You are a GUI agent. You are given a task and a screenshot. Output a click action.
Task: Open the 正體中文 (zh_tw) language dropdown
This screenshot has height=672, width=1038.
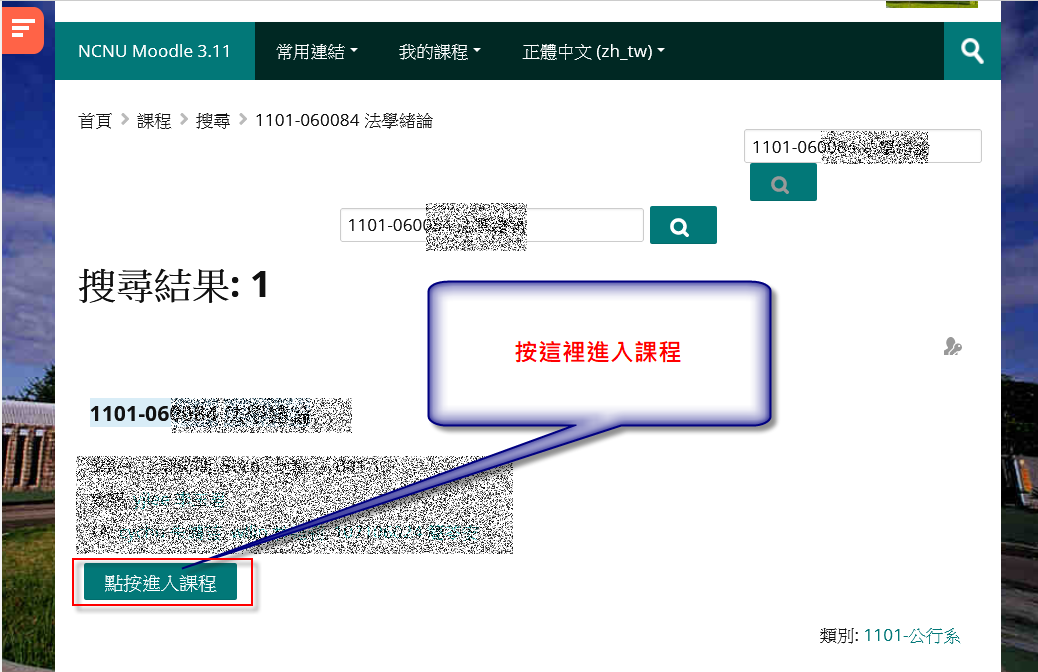pyautogui.click(x=593, y=52)
